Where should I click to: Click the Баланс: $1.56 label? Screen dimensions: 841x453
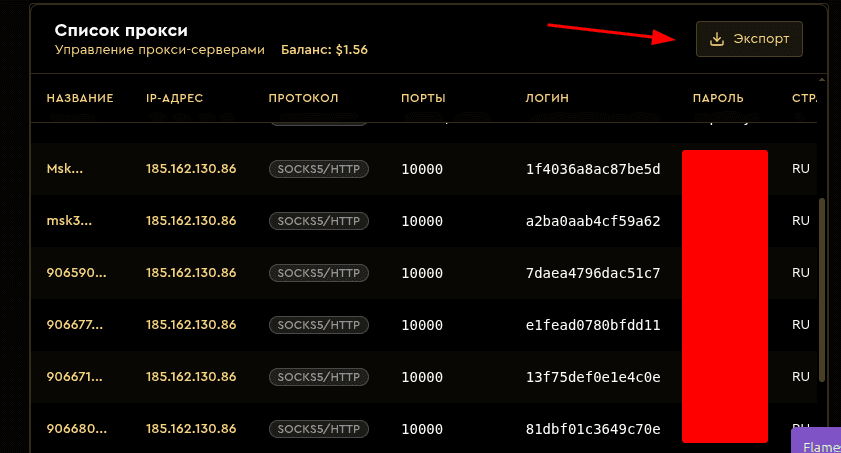coord(324,49)
